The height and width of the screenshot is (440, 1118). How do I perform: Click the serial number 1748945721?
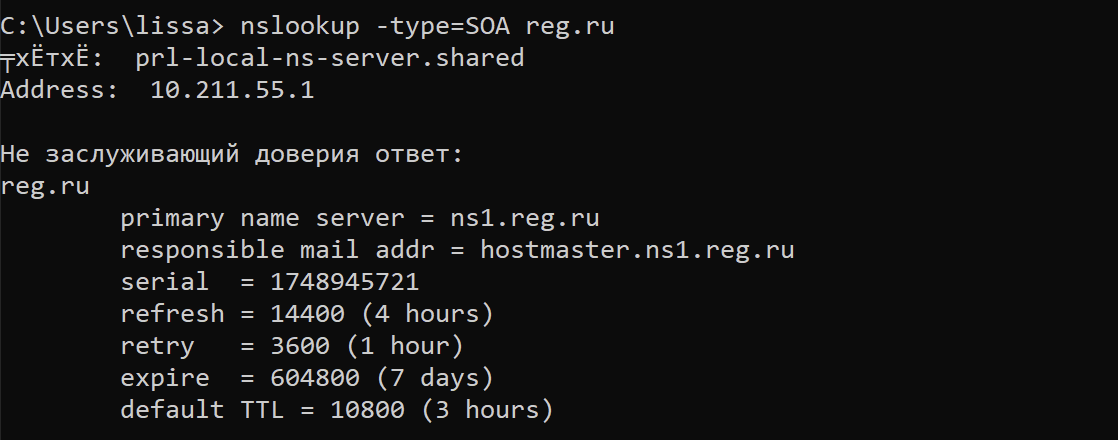[345, 282]
